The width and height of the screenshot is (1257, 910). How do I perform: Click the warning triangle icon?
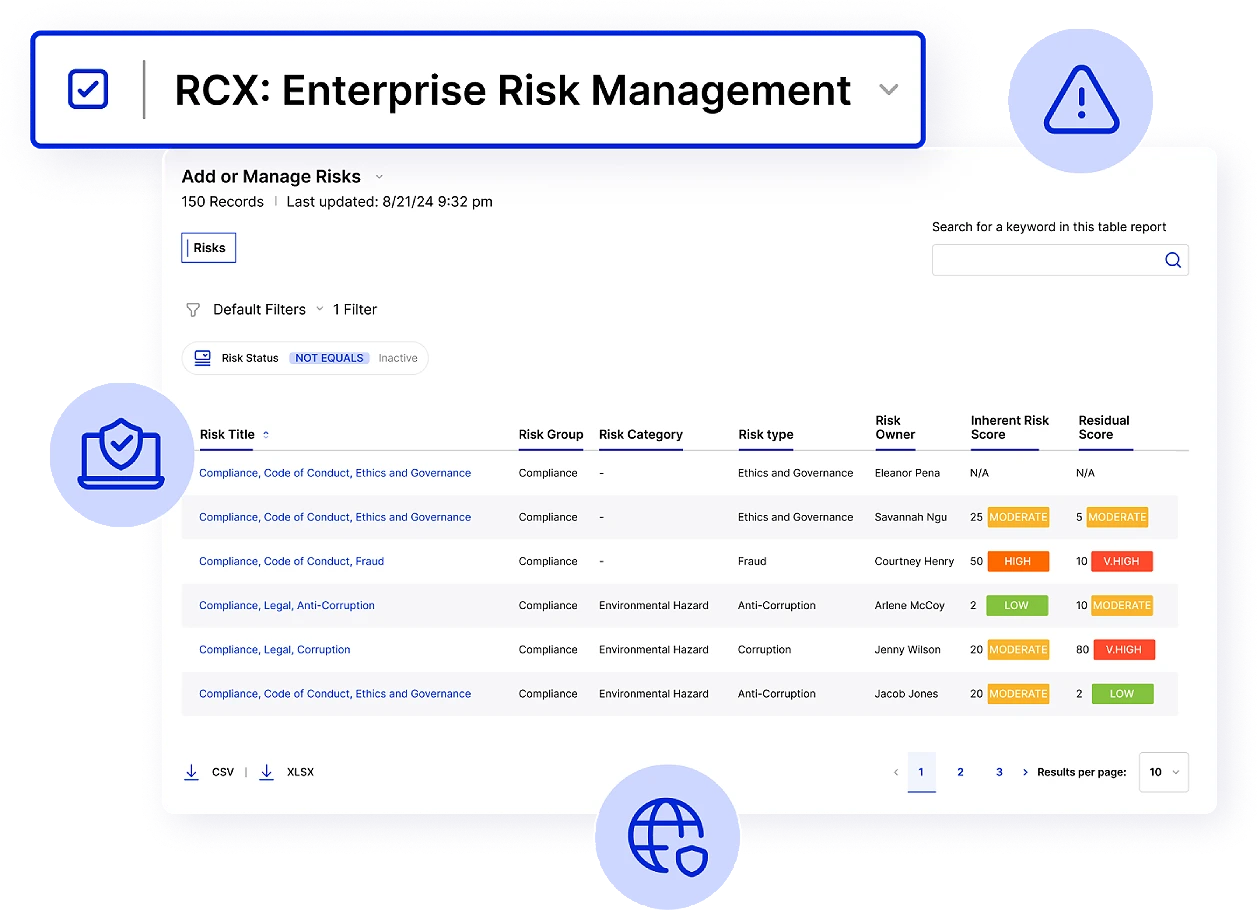(x=1081, y=102)
